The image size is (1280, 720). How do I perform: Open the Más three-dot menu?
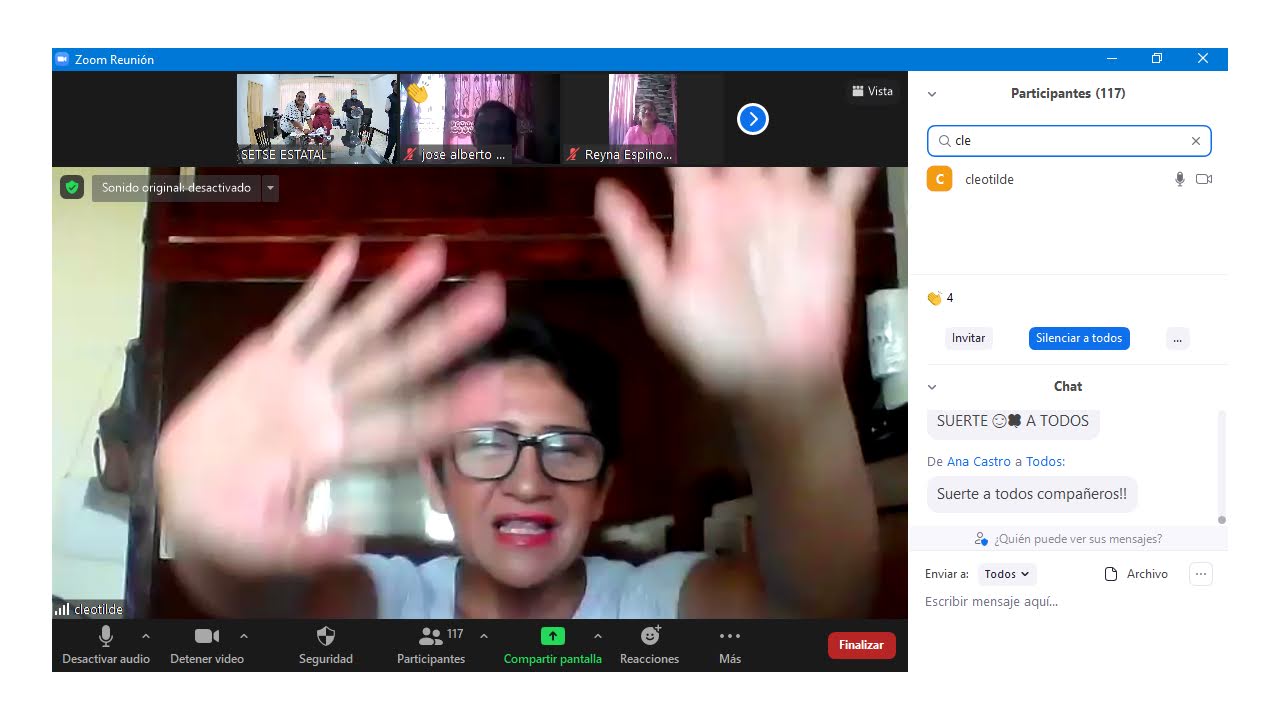pyautogui.click(x=730, y=644)
